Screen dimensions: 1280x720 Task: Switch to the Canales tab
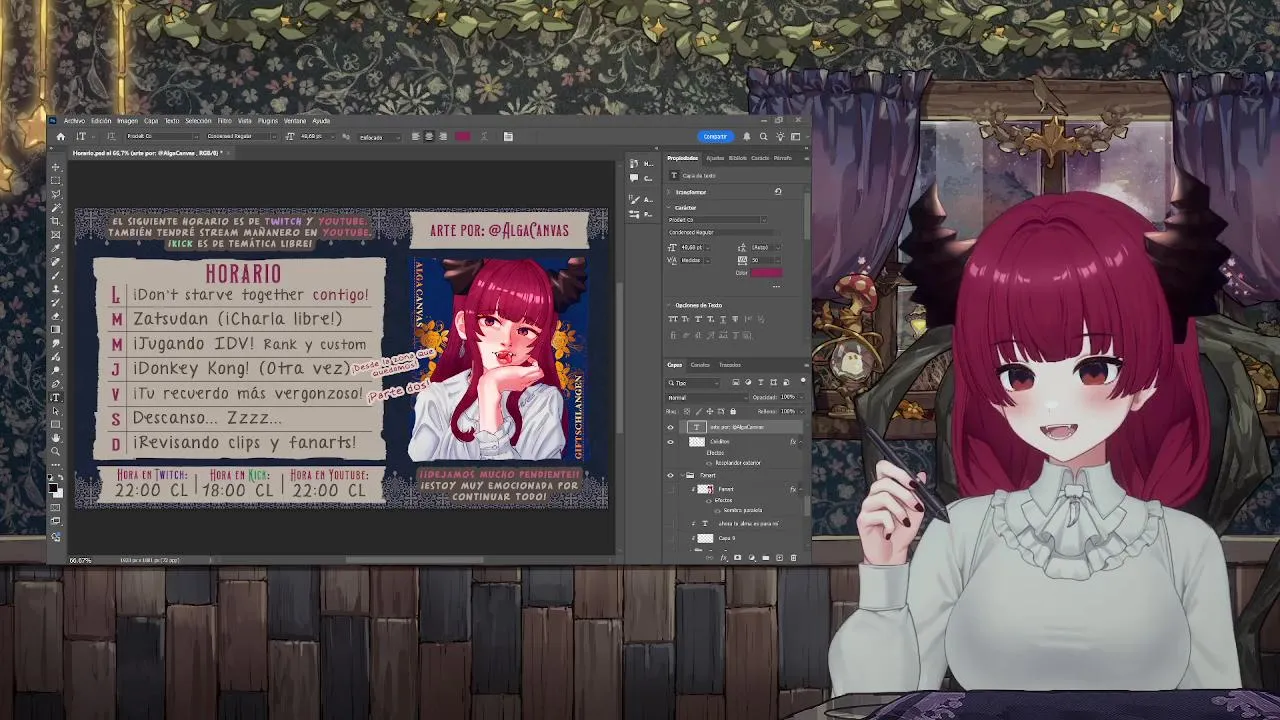[x=700, y=365]
